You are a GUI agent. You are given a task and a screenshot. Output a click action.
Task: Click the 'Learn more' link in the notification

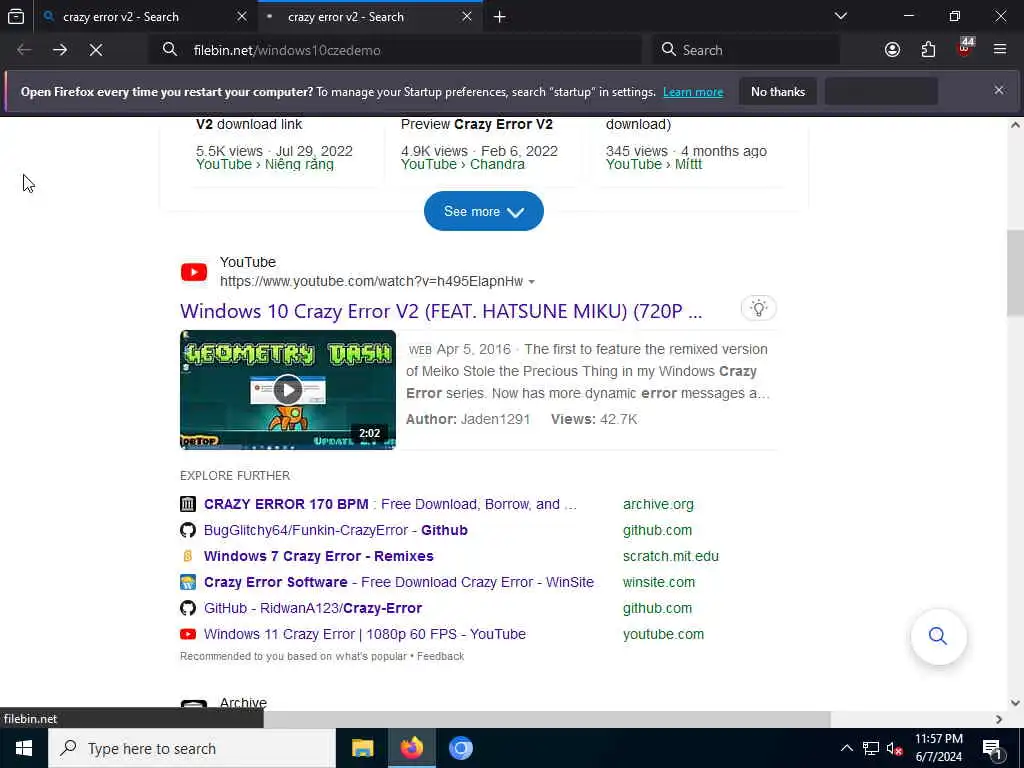click(x=693, y=92)
